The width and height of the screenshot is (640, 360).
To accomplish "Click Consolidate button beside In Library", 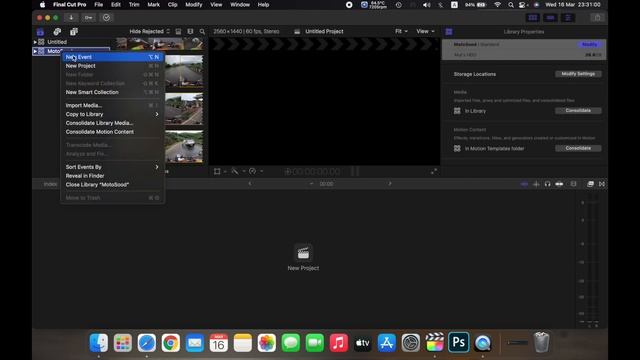I will point(578,111).
